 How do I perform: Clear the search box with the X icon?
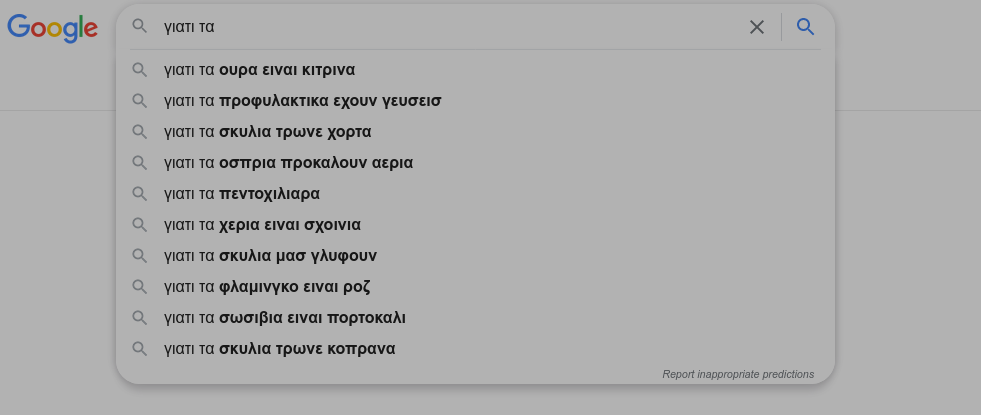point(756,28)
